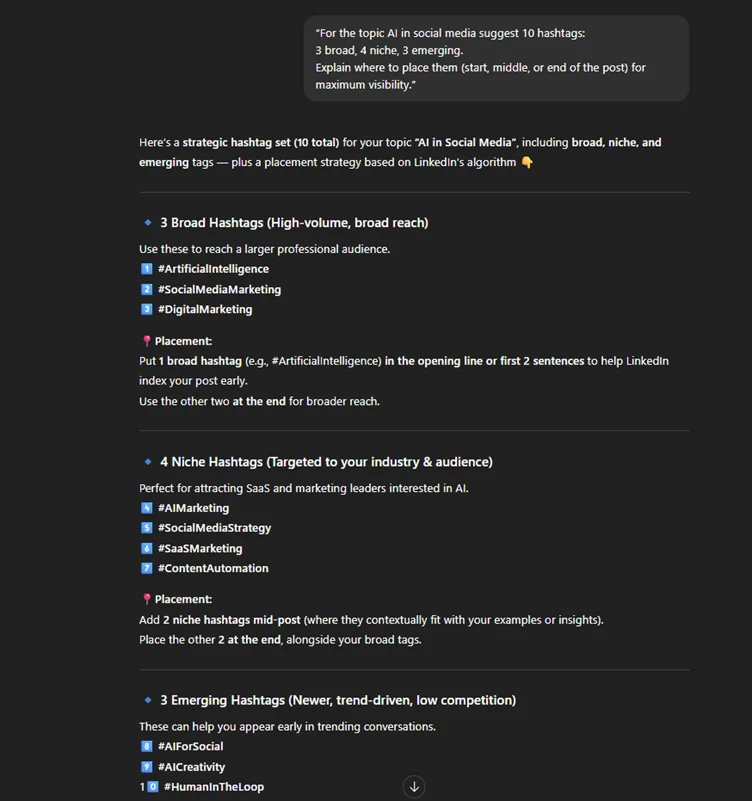Select the user prompt message bubble
752x801 pixels.
coord(496,58)
